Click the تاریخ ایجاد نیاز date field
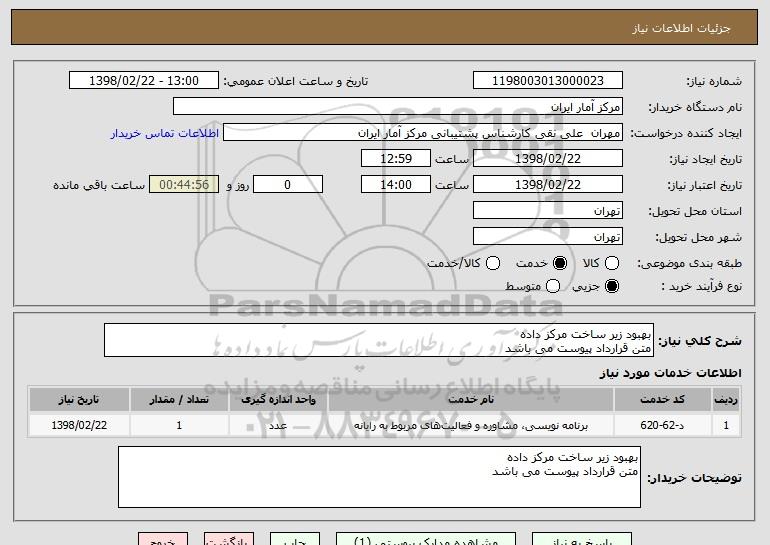This screenshot has width=770, height=545. (x=548, y=159)
